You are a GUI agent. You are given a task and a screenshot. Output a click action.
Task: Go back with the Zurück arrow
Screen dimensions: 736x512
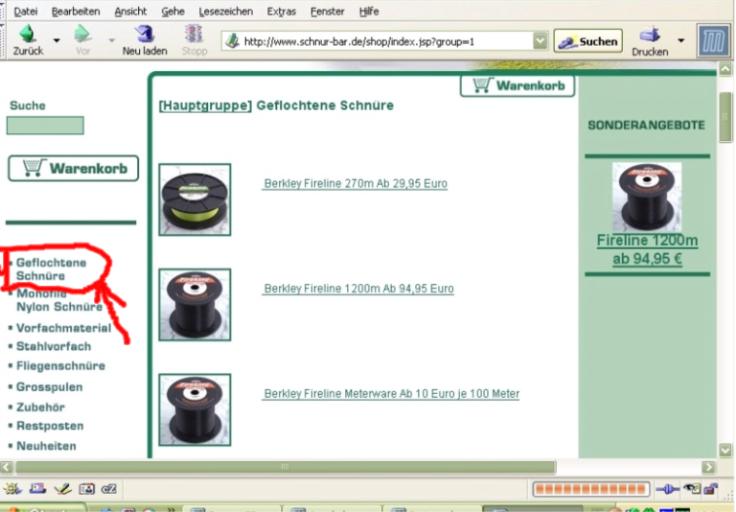tap(28, 39)
